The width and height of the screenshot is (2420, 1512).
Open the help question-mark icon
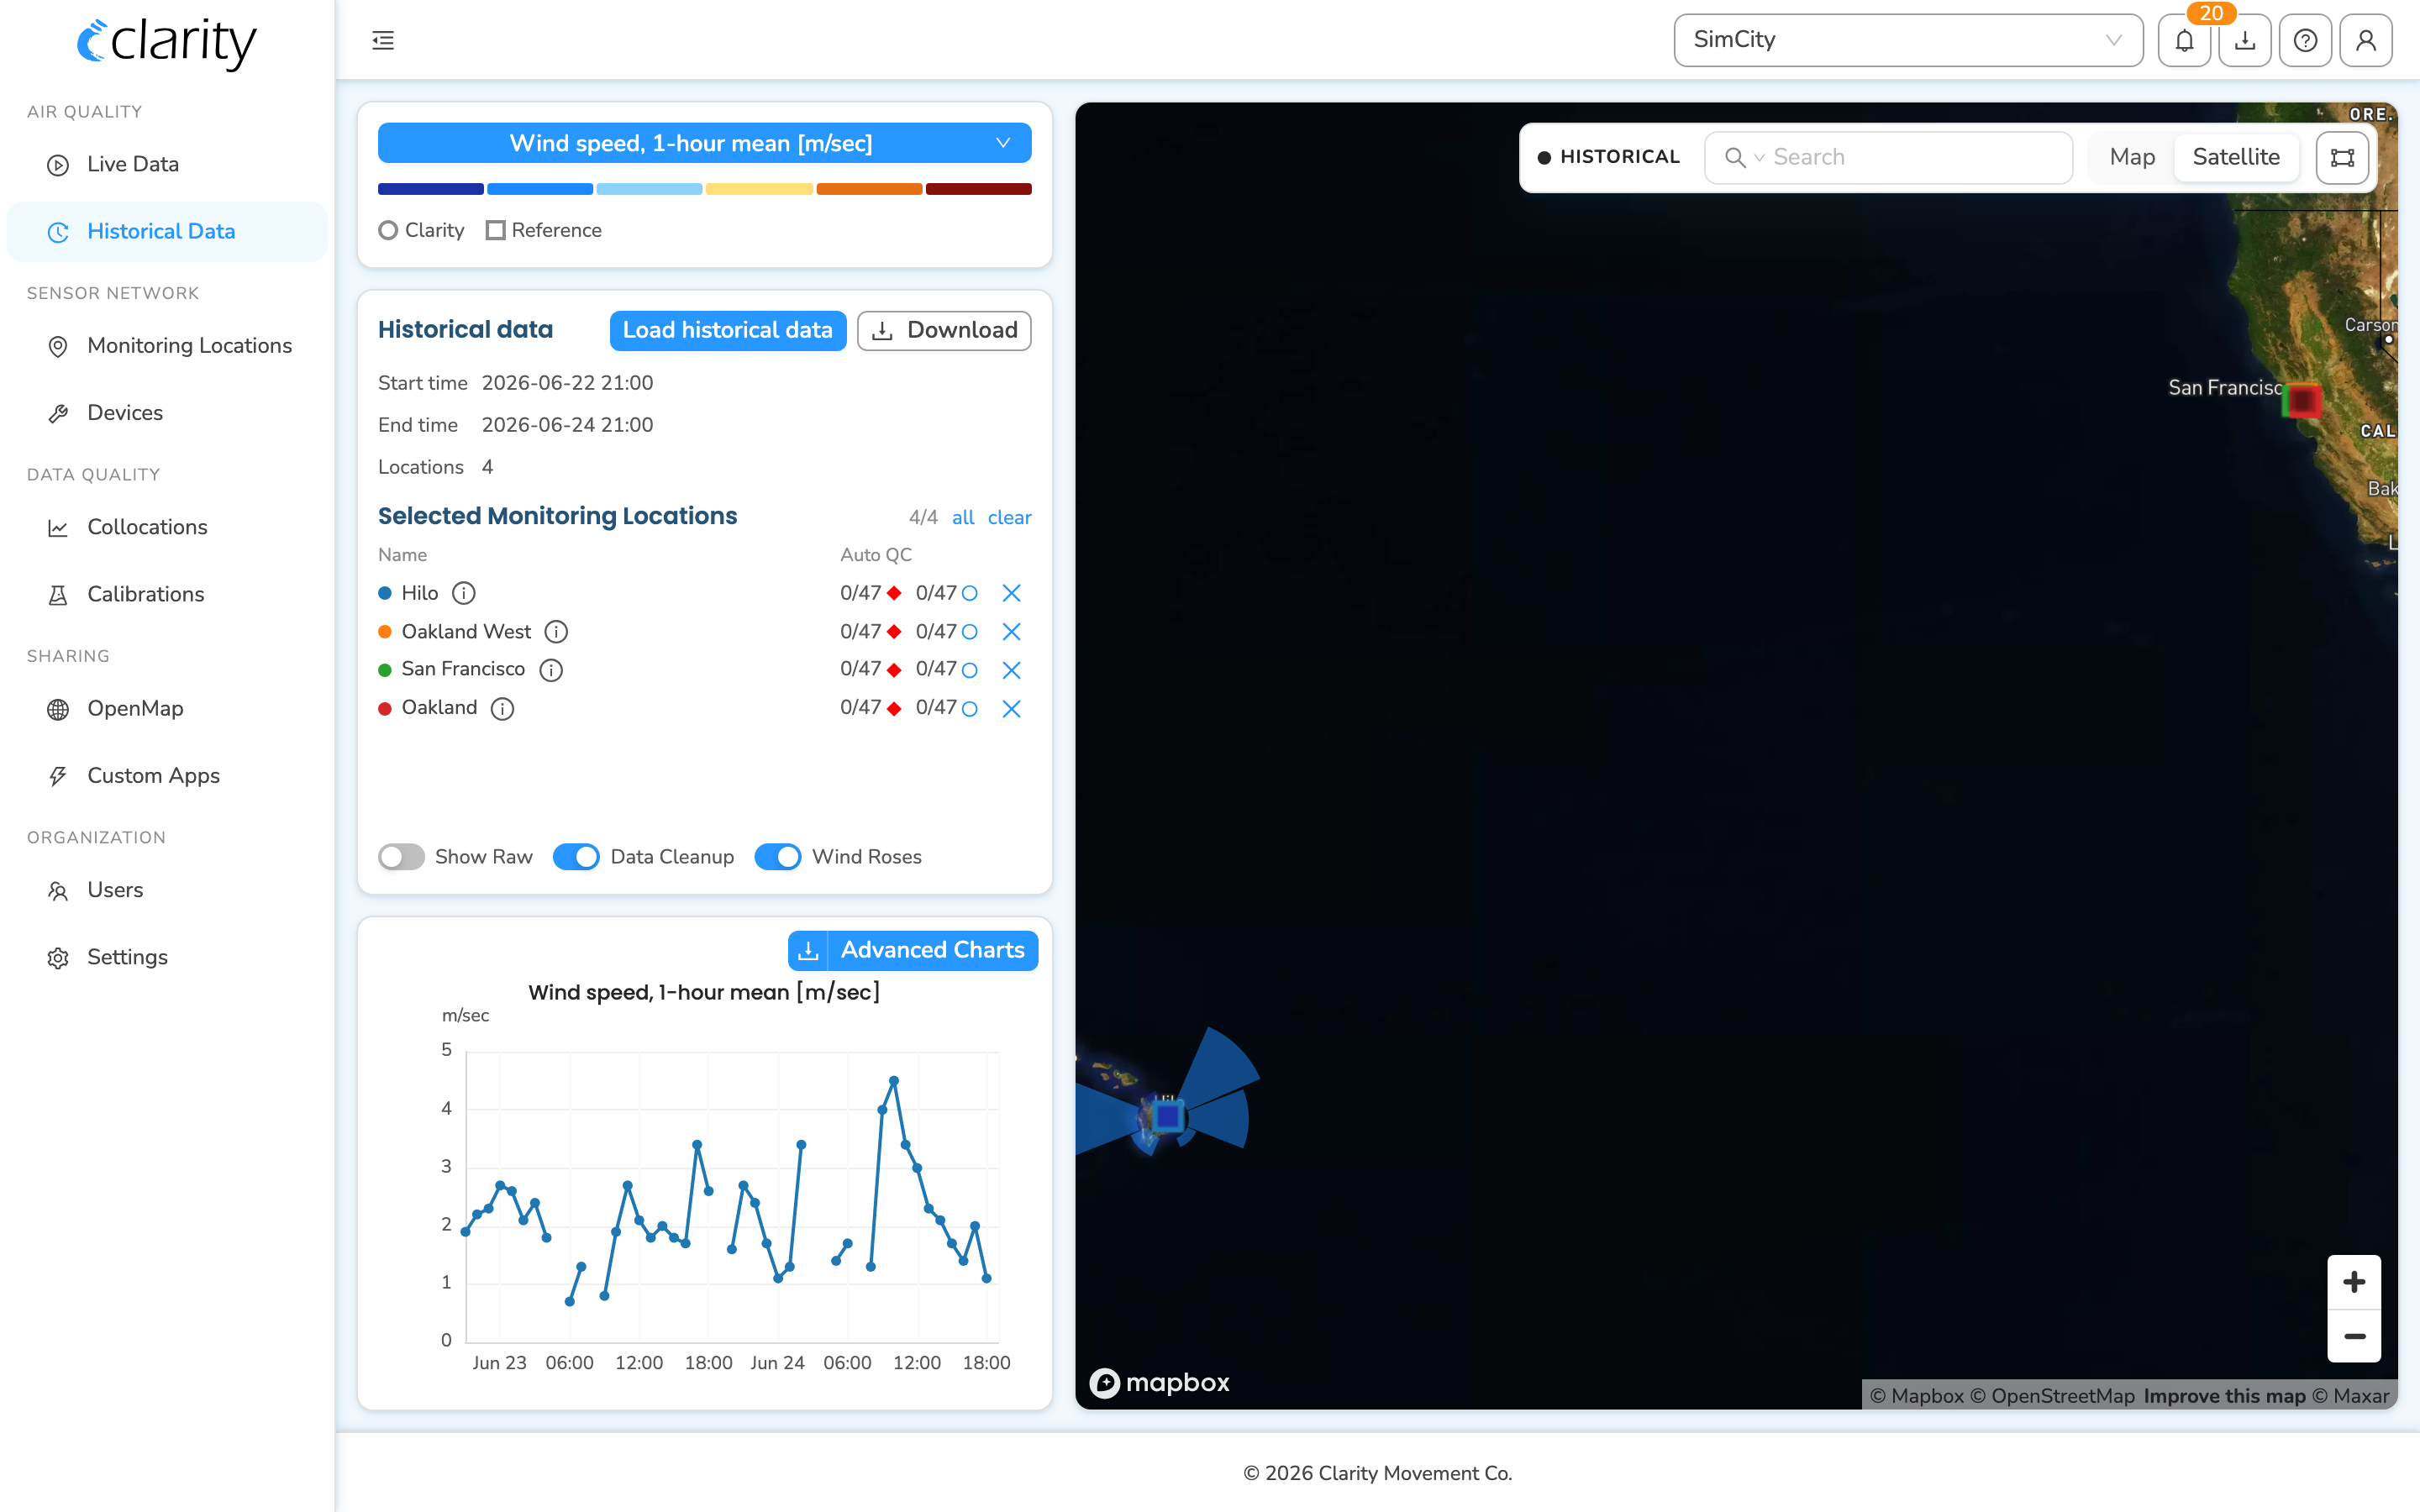tap(2305, 40)
